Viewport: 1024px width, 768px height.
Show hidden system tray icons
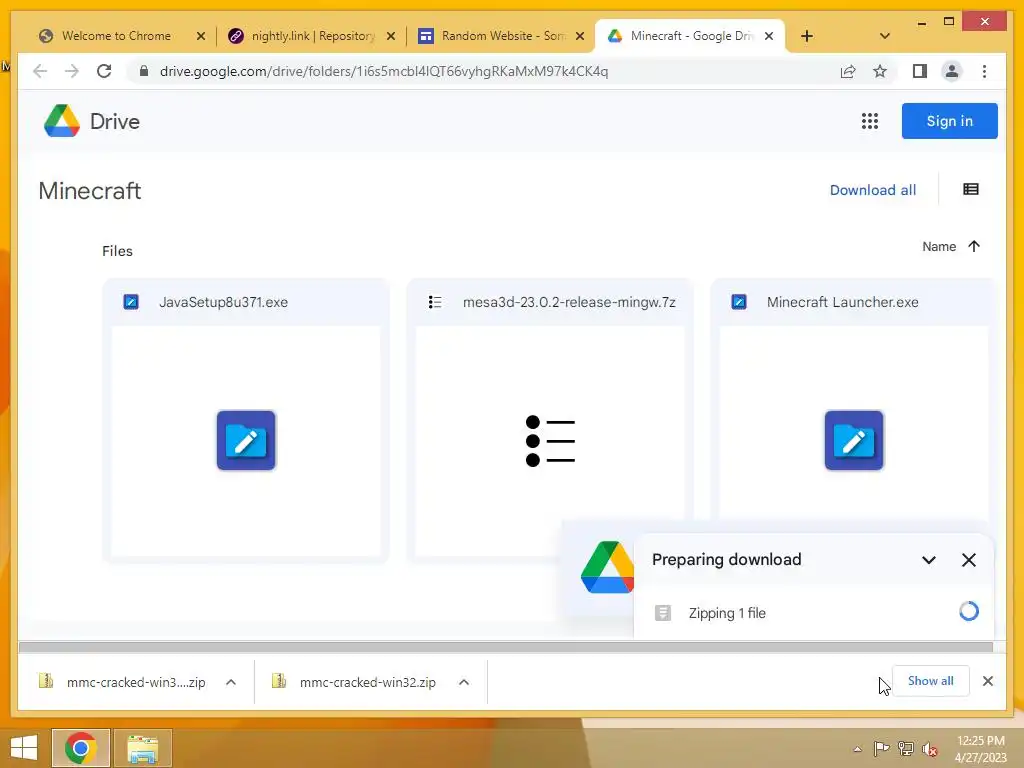857,749
